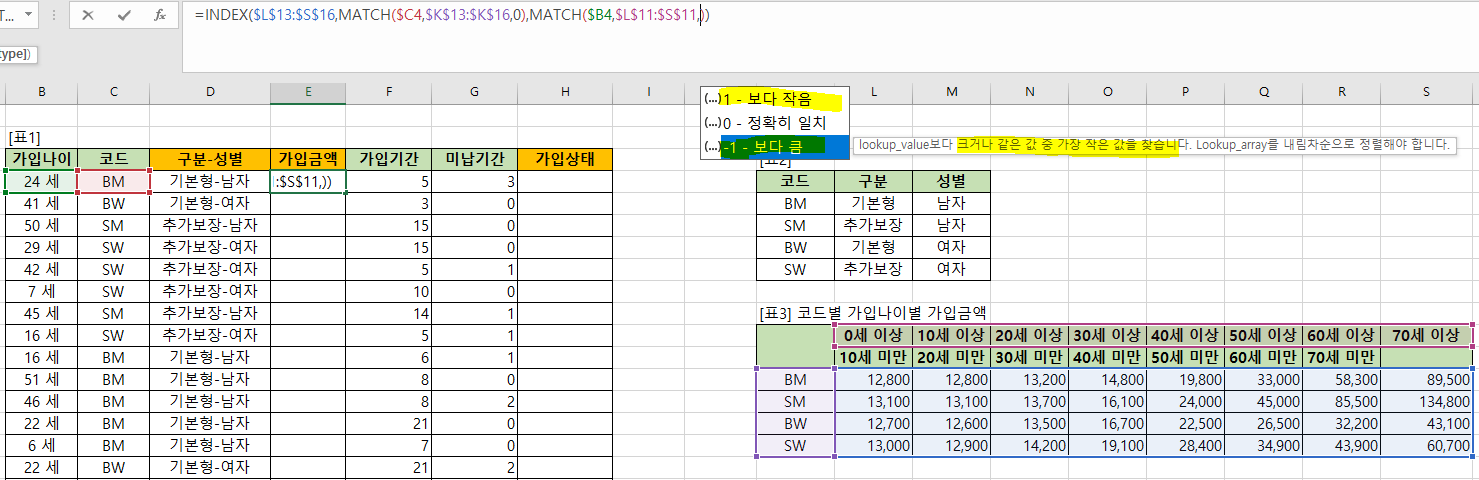
Task: Select the orange 가입상태 header cell
Action: [565, 159]
